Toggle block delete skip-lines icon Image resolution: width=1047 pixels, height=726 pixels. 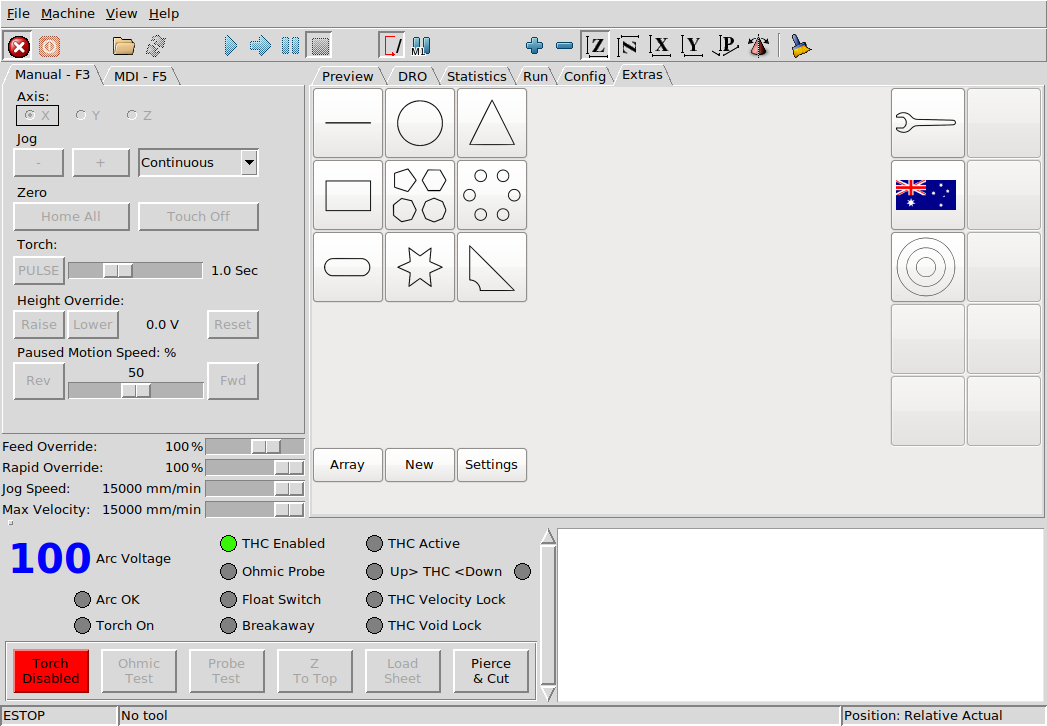point(392,46)
